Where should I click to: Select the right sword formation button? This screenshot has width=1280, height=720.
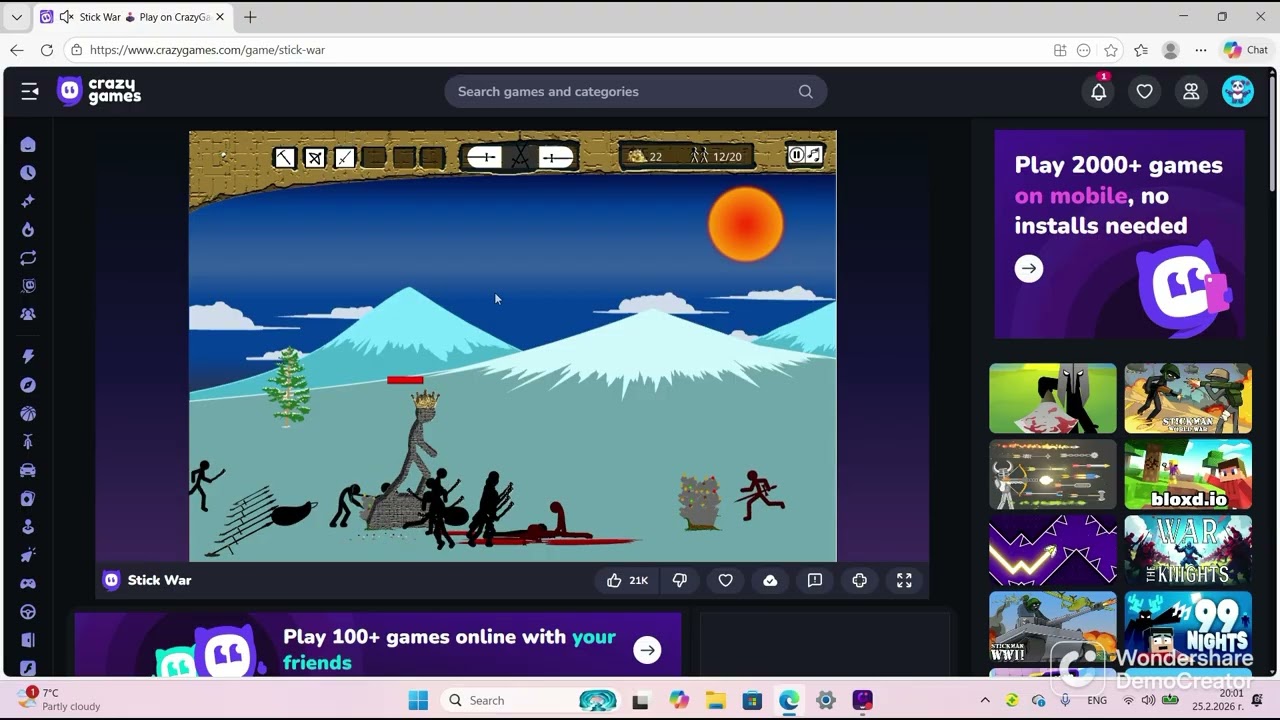pyautogui.click(x=556, y=157)
